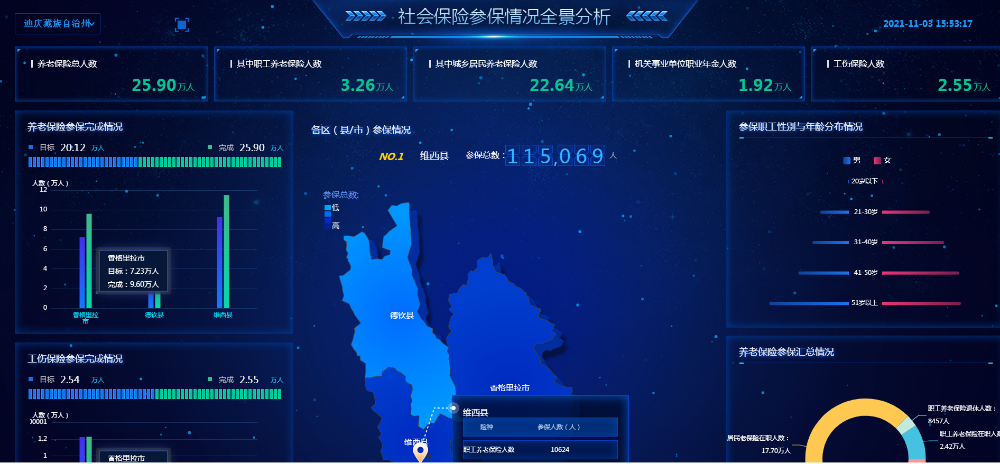
Task: Open the 养老保险总人数 25.90万人 card
Action: pyautogui.click(x=112, y=74)
